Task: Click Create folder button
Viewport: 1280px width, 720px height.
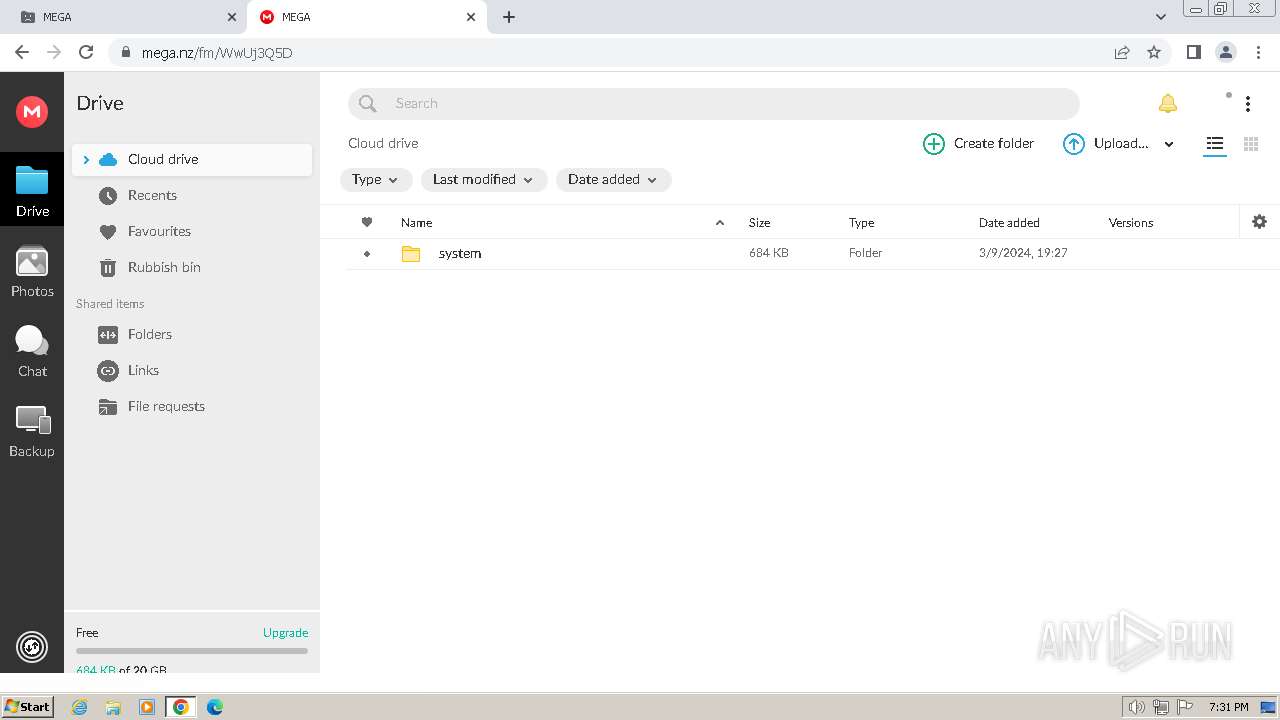Action: (978, 143)
